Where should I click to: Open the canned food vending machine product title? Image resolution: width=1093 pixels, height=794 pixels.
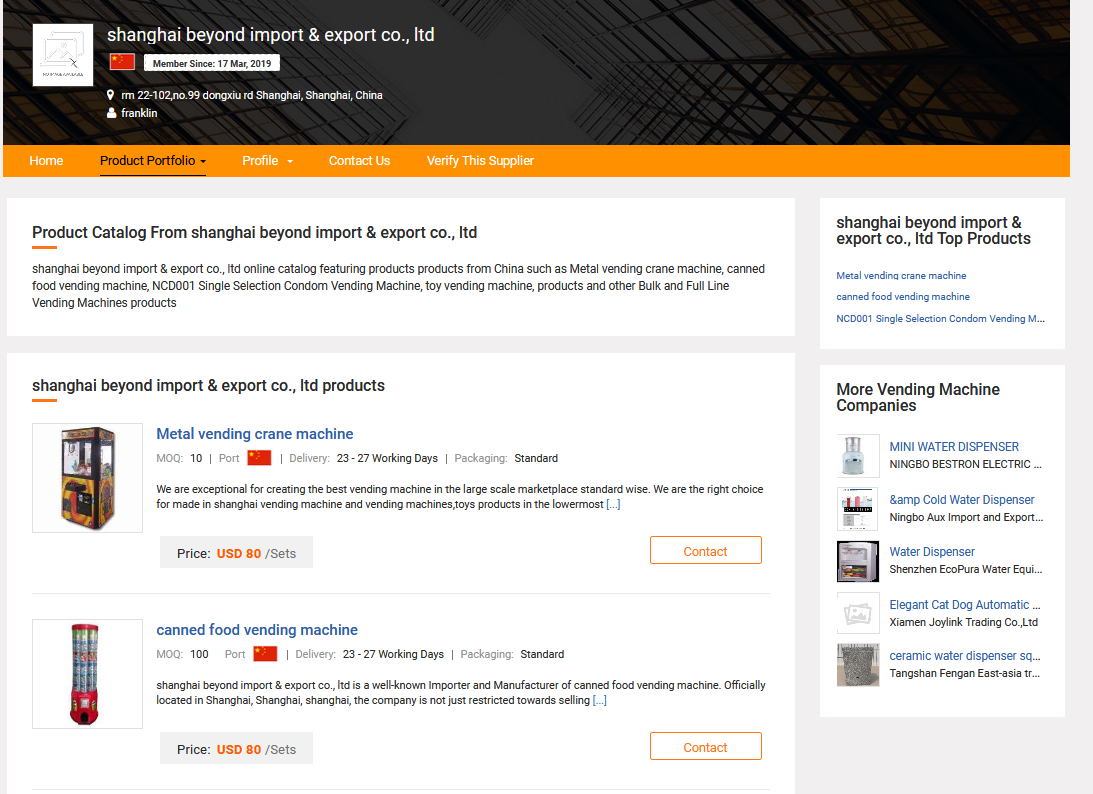257,629
